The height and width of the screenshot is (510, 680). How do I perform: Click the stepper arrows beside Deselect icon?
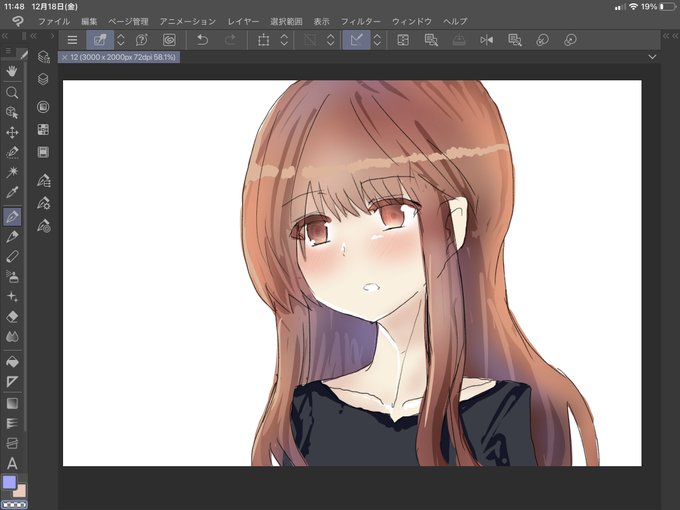[330, 40]
